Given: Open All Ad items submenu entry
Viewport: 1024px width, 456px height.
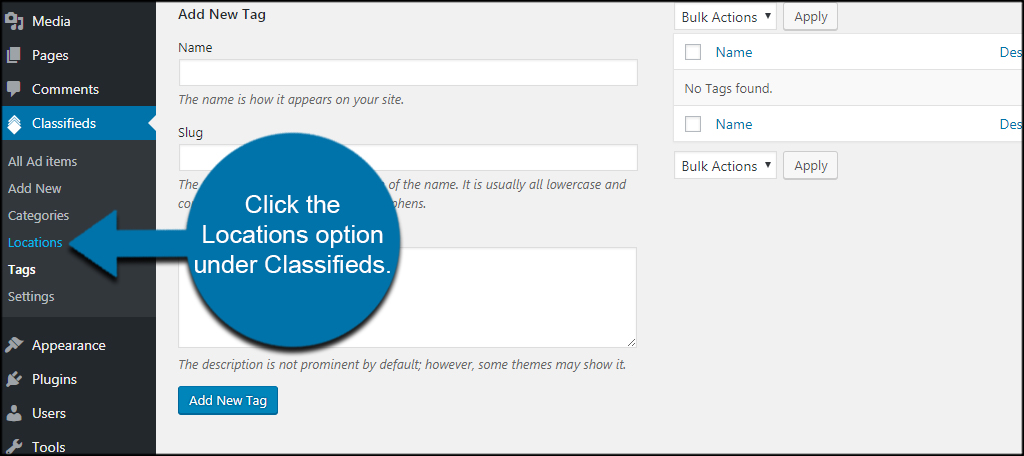Looking at the screenshot, I should click(42, 161).
